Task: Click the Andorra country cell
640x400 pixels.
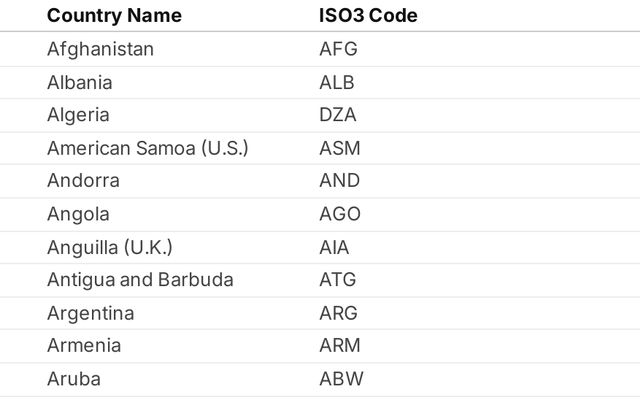Action: (x=83, y=181)
